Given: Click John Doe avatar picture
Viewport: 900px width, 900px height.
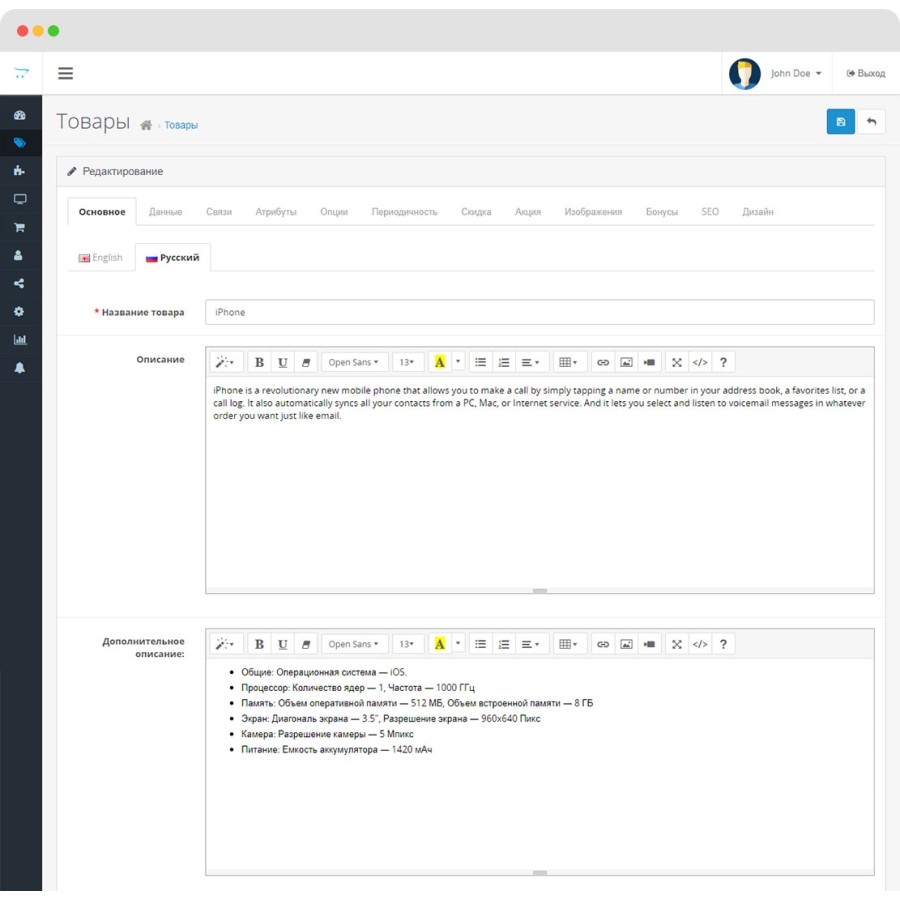Looking at the screenshot, I should click(744, 73).
